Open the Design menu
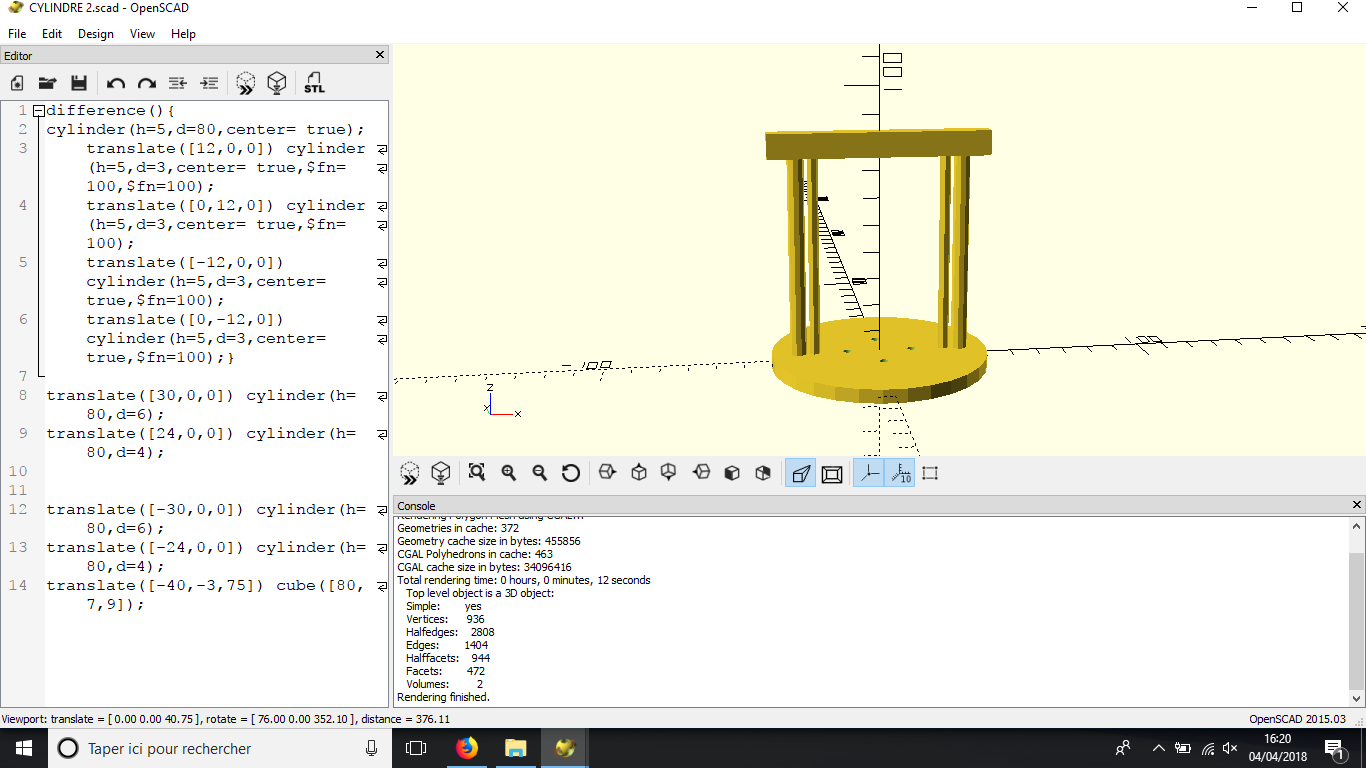 click(96, 33)
